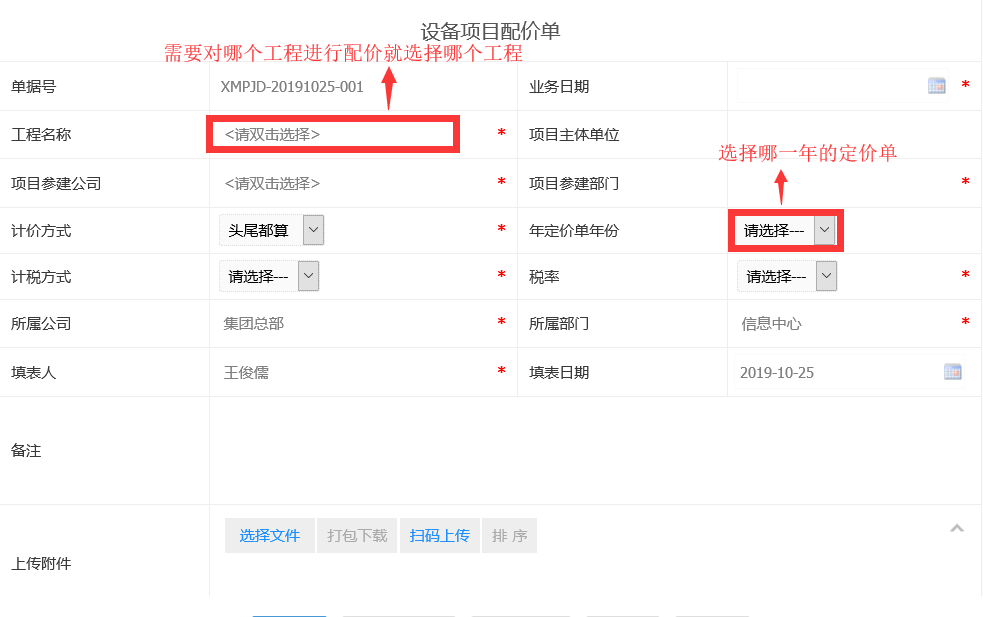Open the 计价方式 dropdown showing 头尾都算
The width and height of the screenshot is (983, 617).
[x=271, y=230]
